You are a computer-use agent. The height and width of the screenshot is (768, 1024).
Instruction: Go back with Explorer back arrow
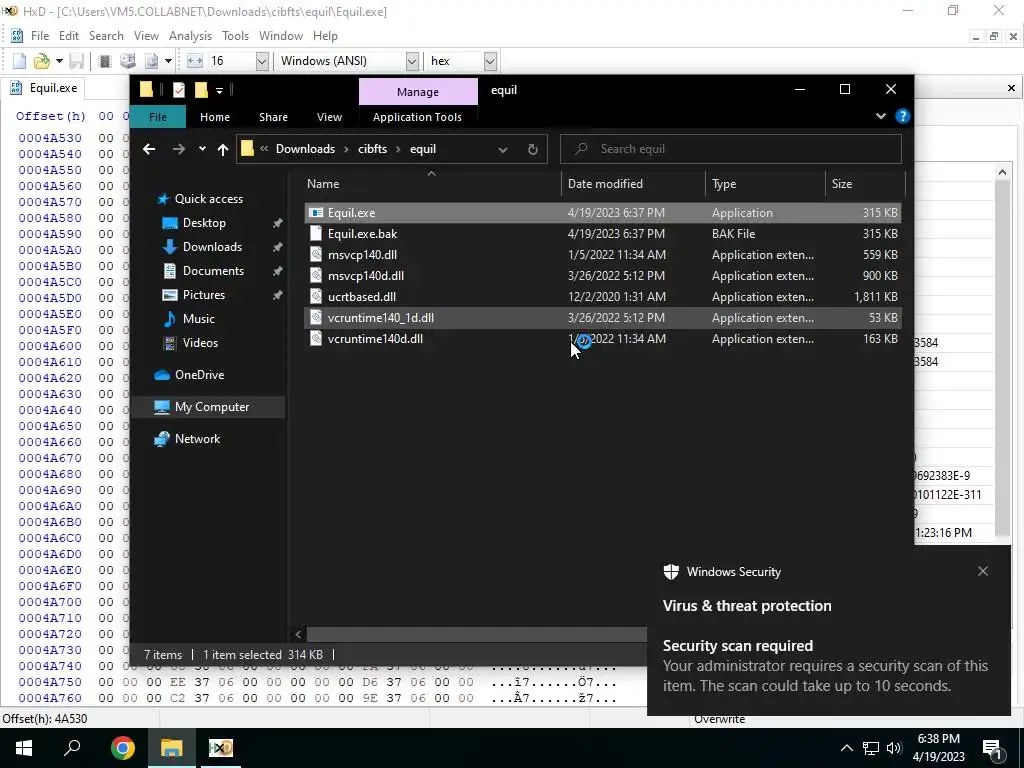[149, 150]
